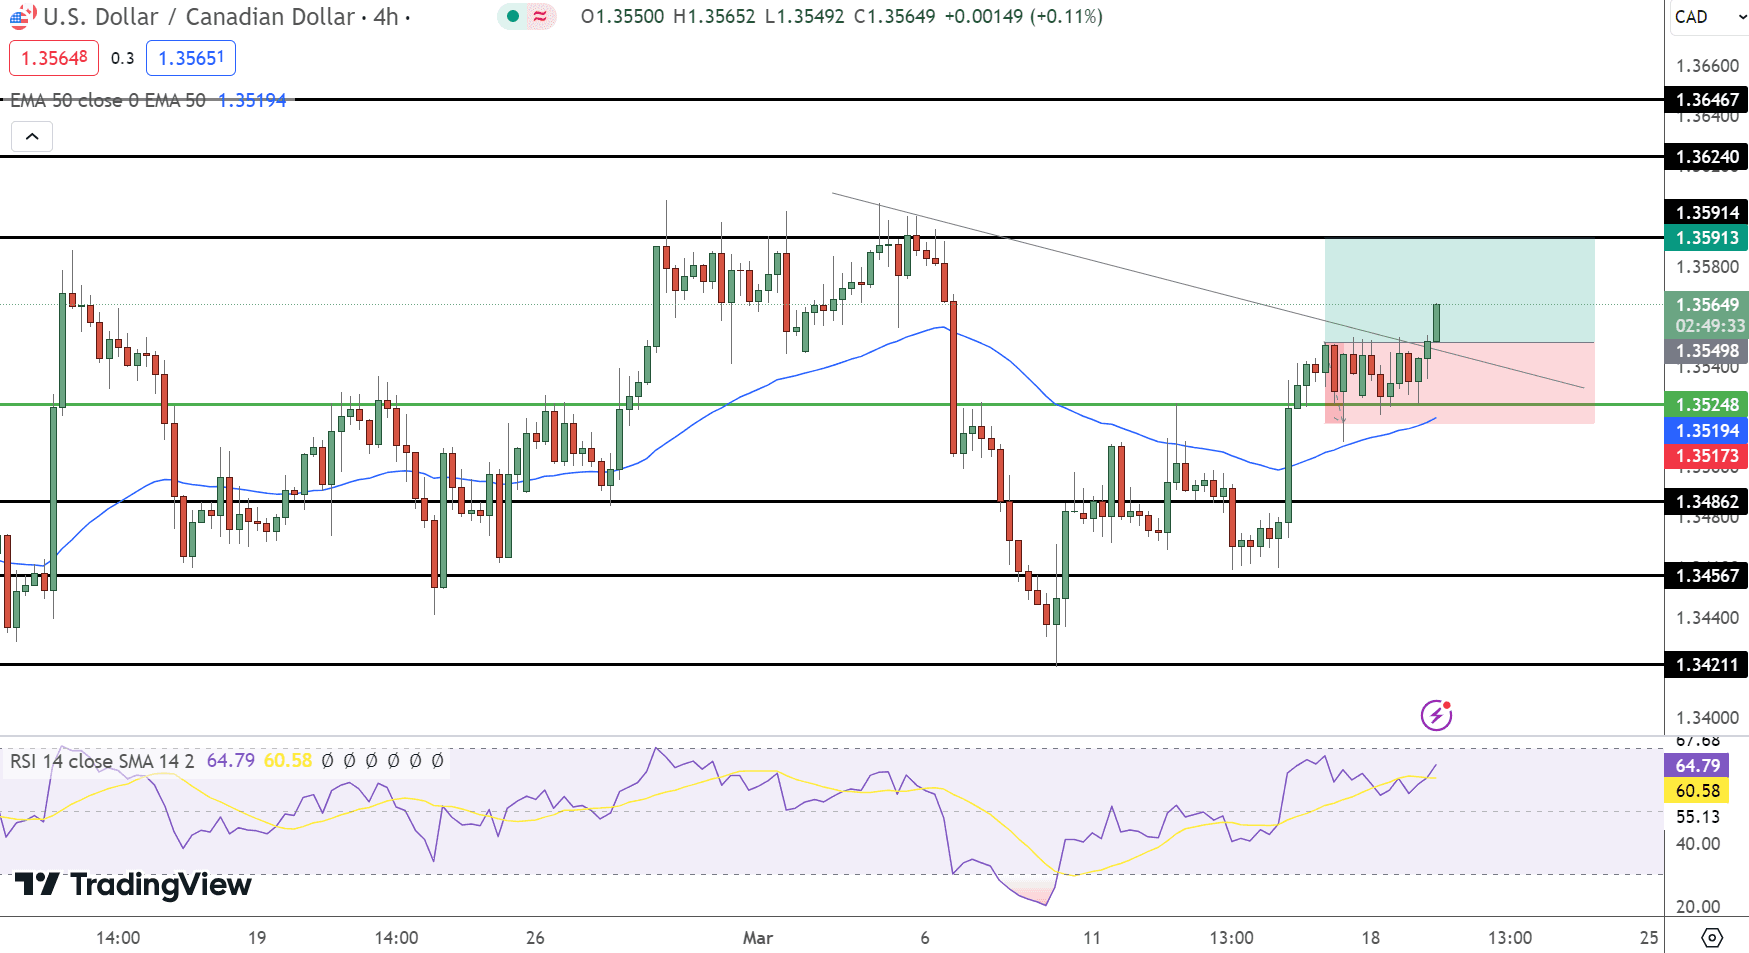The width and height of the screenshot is (1749, 953).
Task: Click the 'Mar' date on time axis
Action: pyautogui.click(x=758, y=938)
